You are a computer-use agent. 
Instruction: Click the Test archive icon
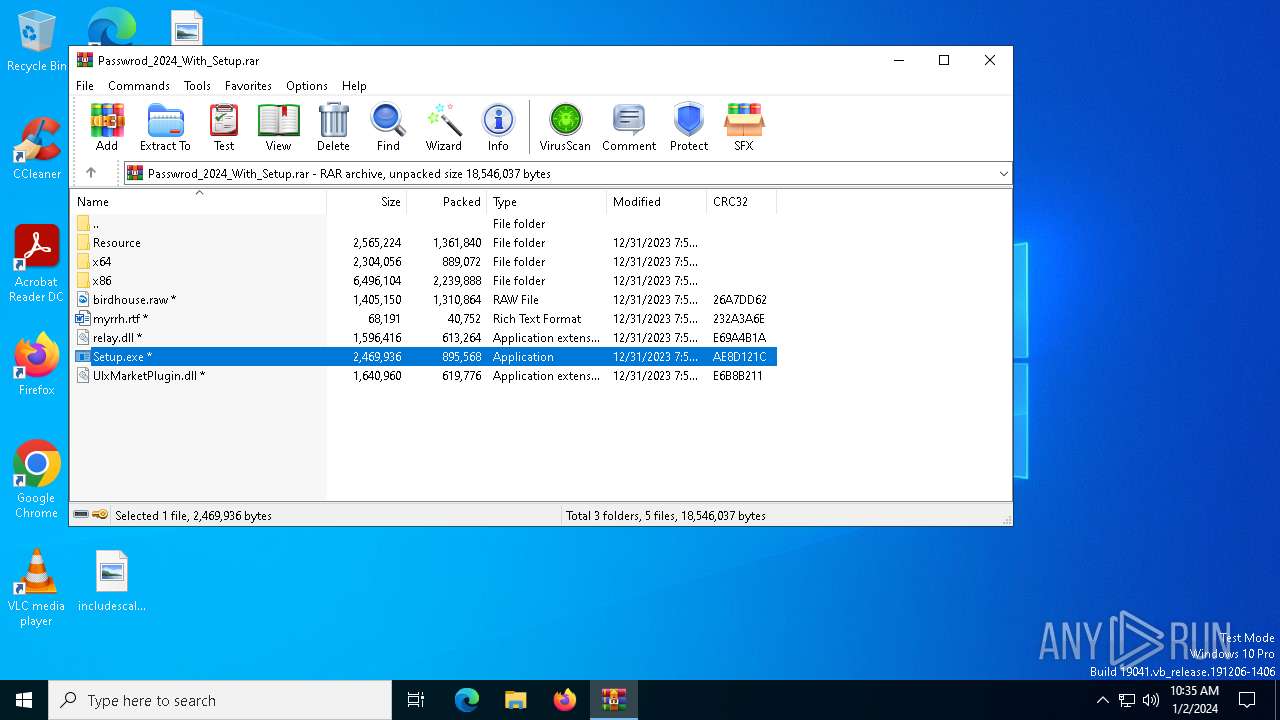(x=224, y=127)
